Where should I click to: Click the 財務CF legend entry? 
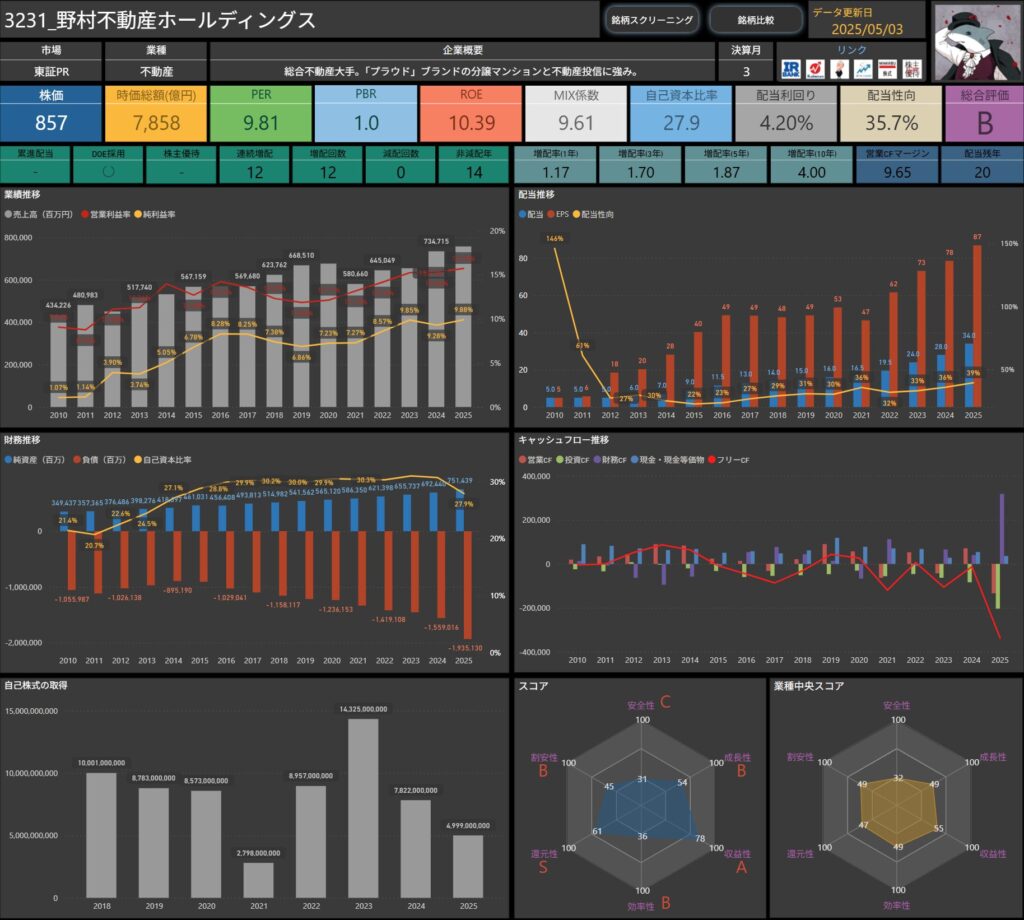(610, 460)
